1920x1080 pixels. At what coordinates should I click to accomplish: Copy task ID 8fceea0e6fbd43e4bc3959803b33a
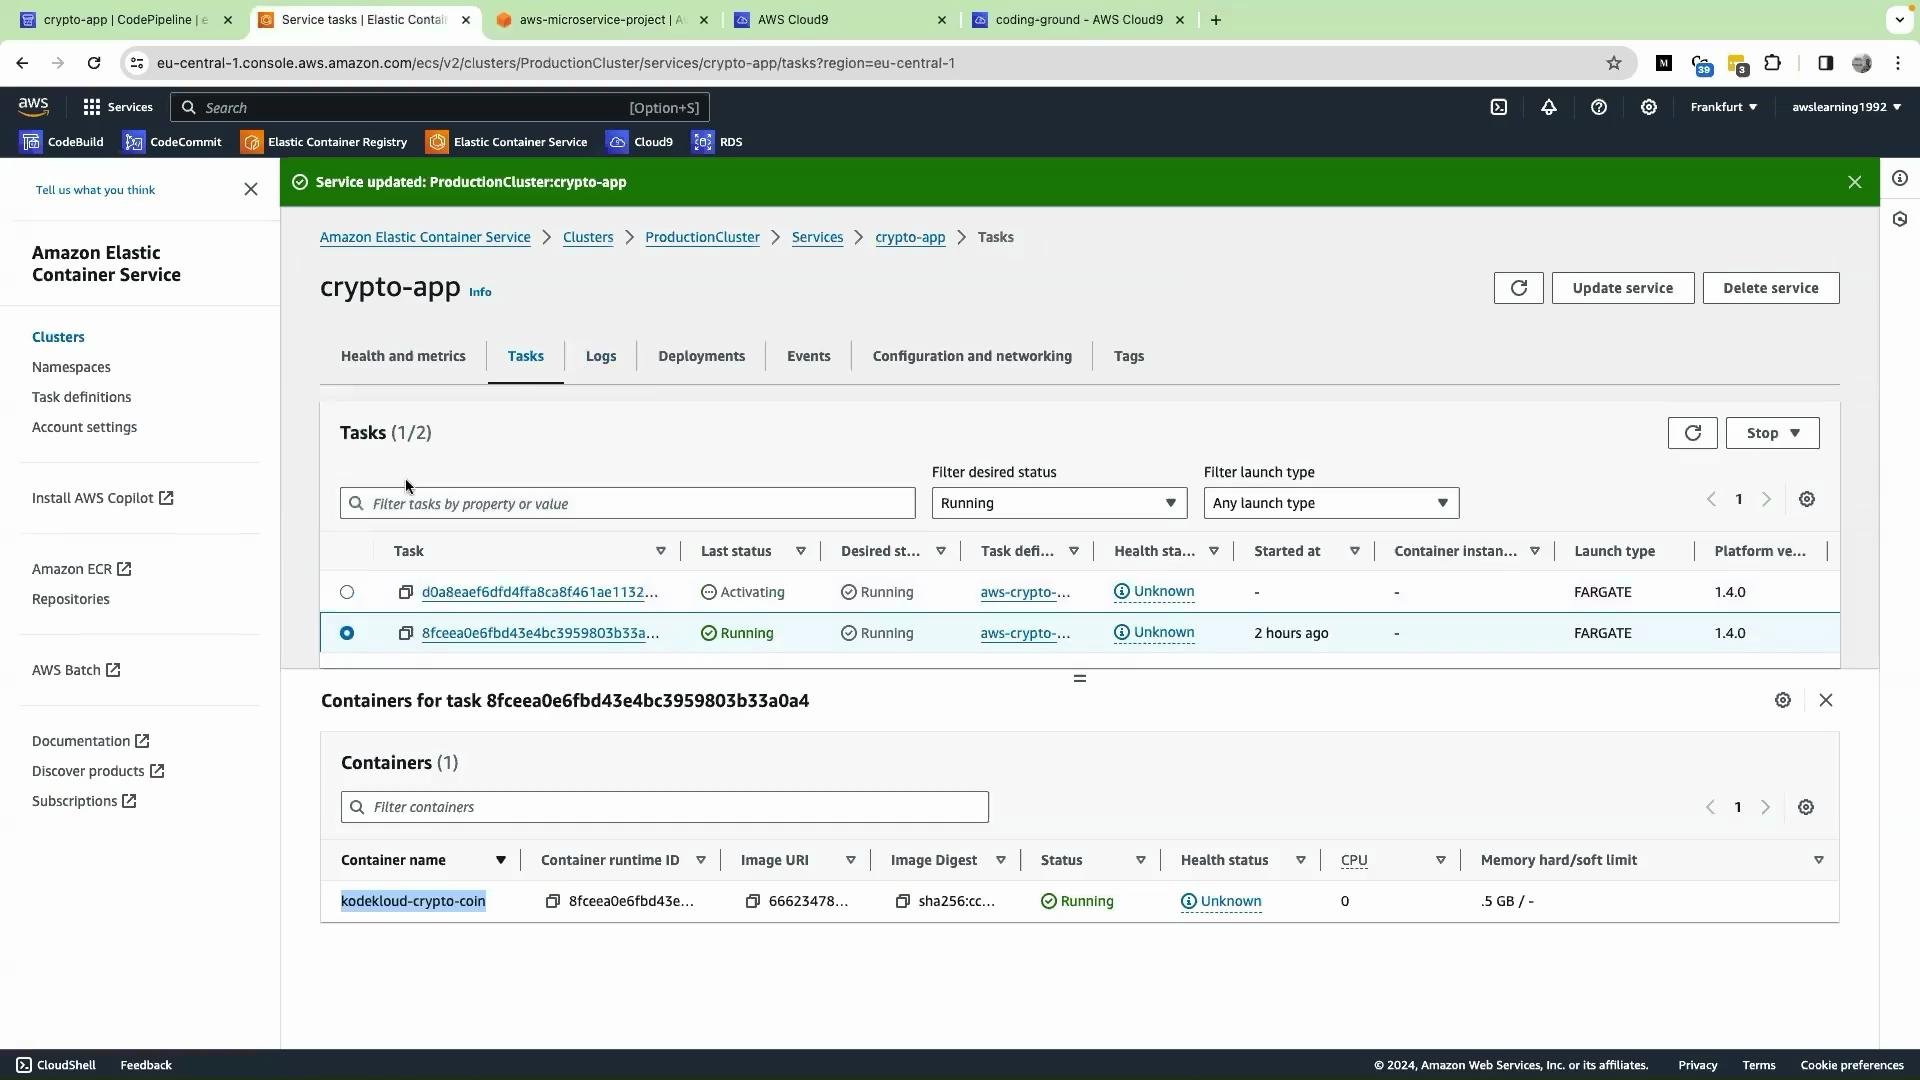point(405,633)
